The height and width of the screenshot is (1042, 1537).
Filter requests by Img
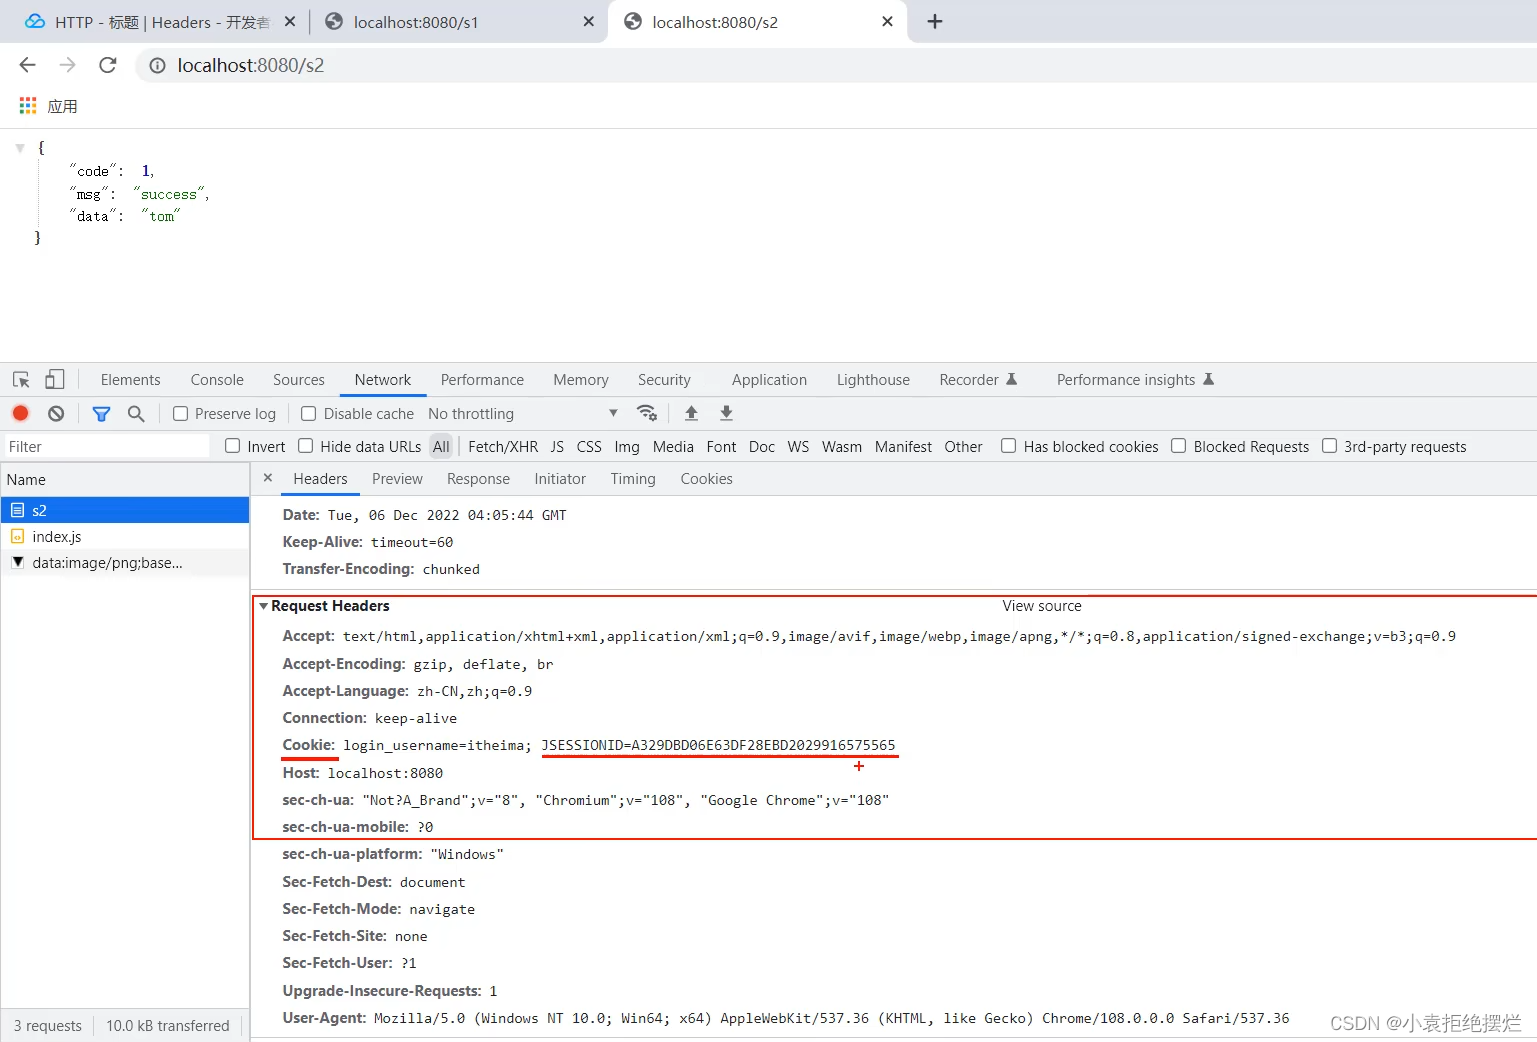pyautogui.click(x=627, y=447)
